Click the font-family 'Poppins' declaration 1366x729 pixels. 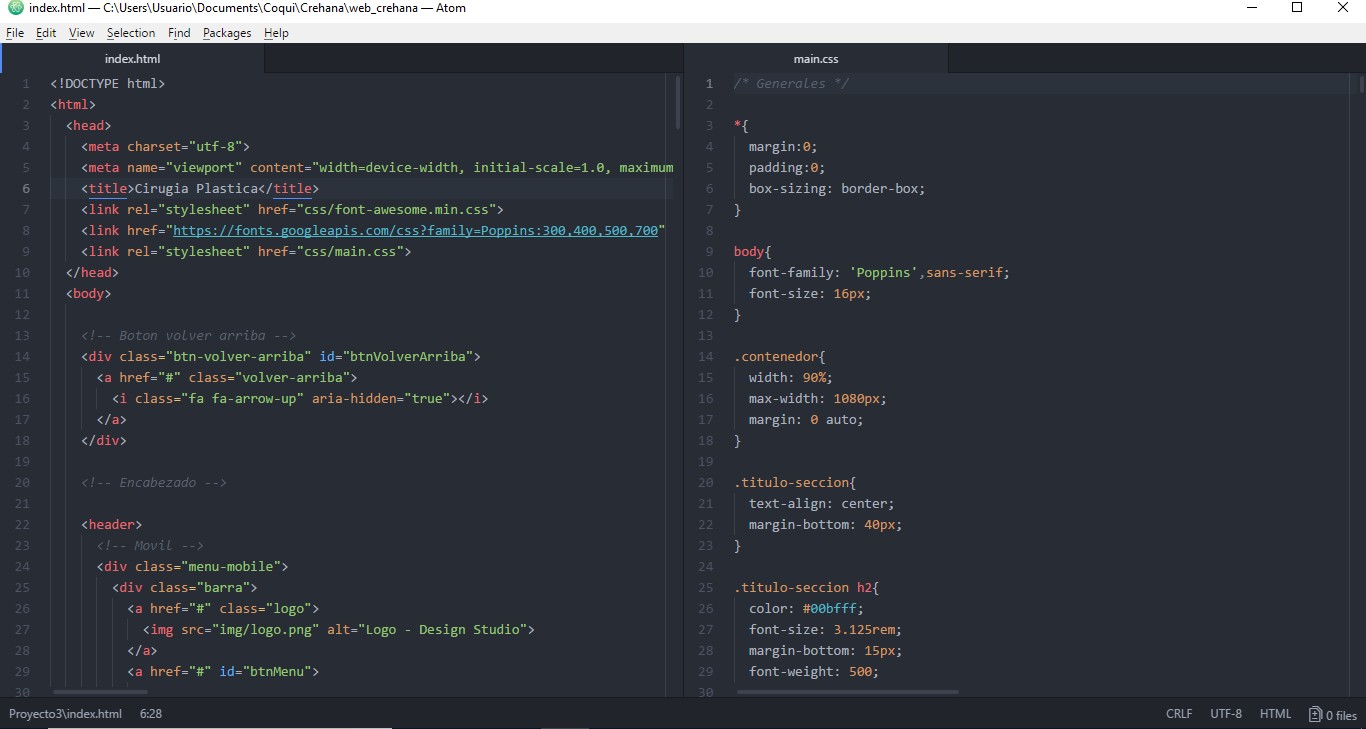coord(879,273)
